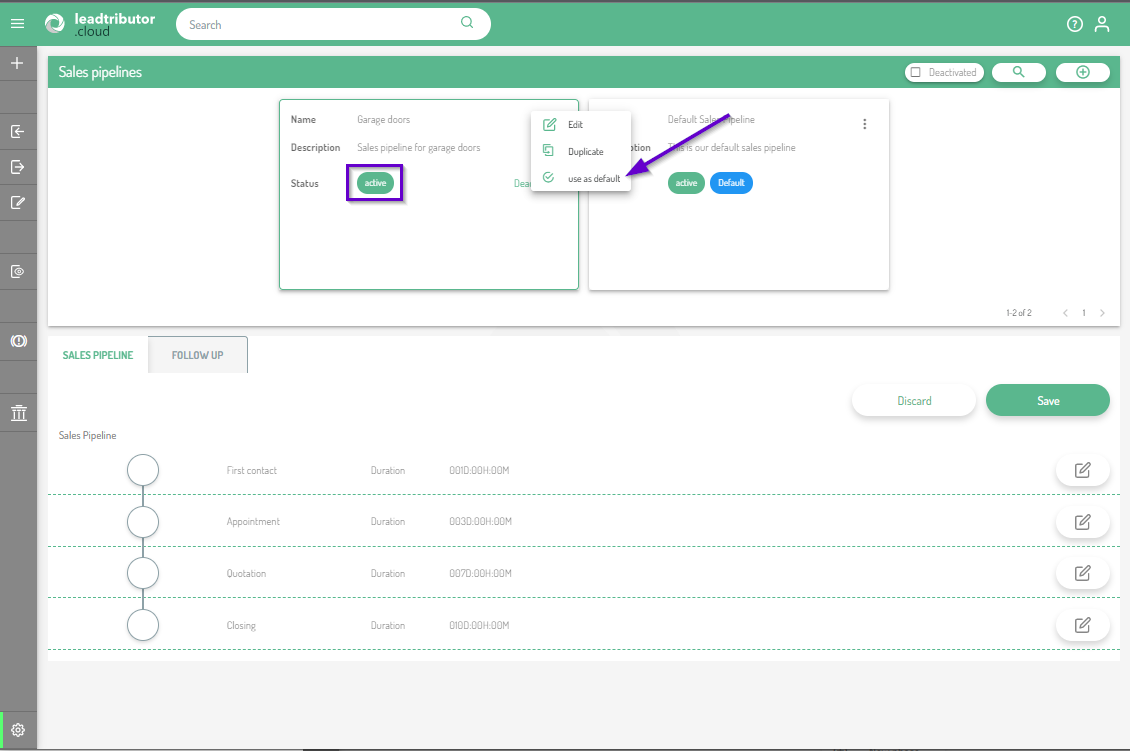Viewport: 1130px width, 751px height.
Task: Click the Discard button
Action: pyautogui.click(x=913, y=400)
